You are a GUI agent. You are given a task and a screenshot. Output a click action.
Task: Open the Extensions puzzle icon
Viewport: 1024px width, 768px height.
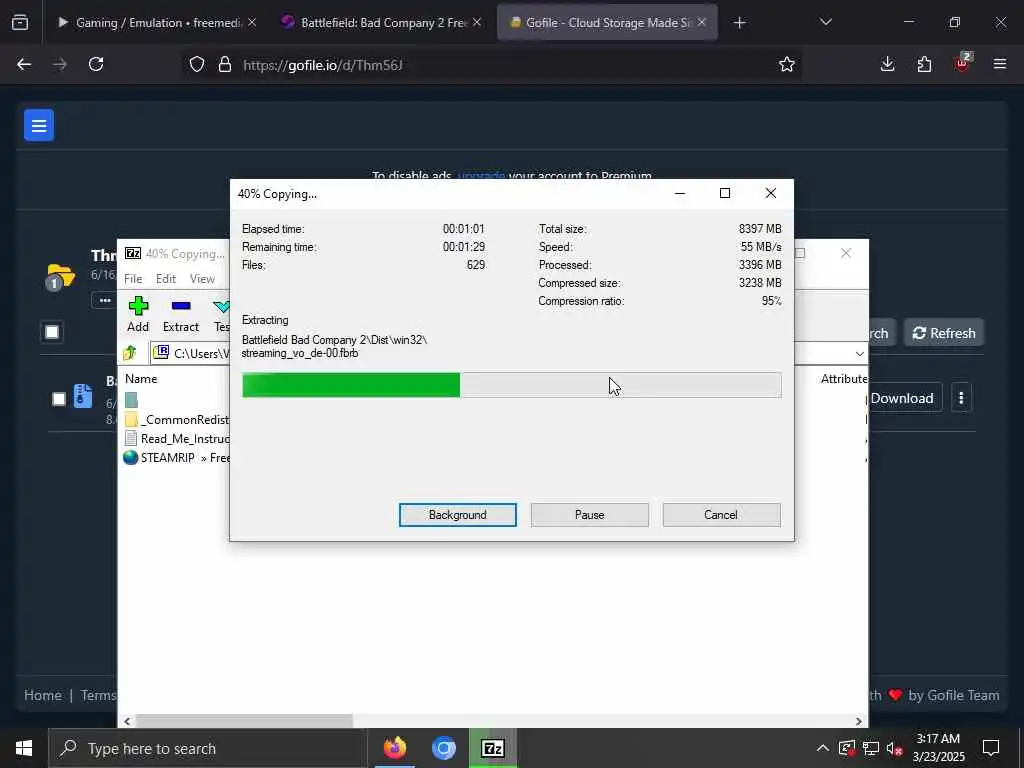pyautogui.click(x=924, y=64)
